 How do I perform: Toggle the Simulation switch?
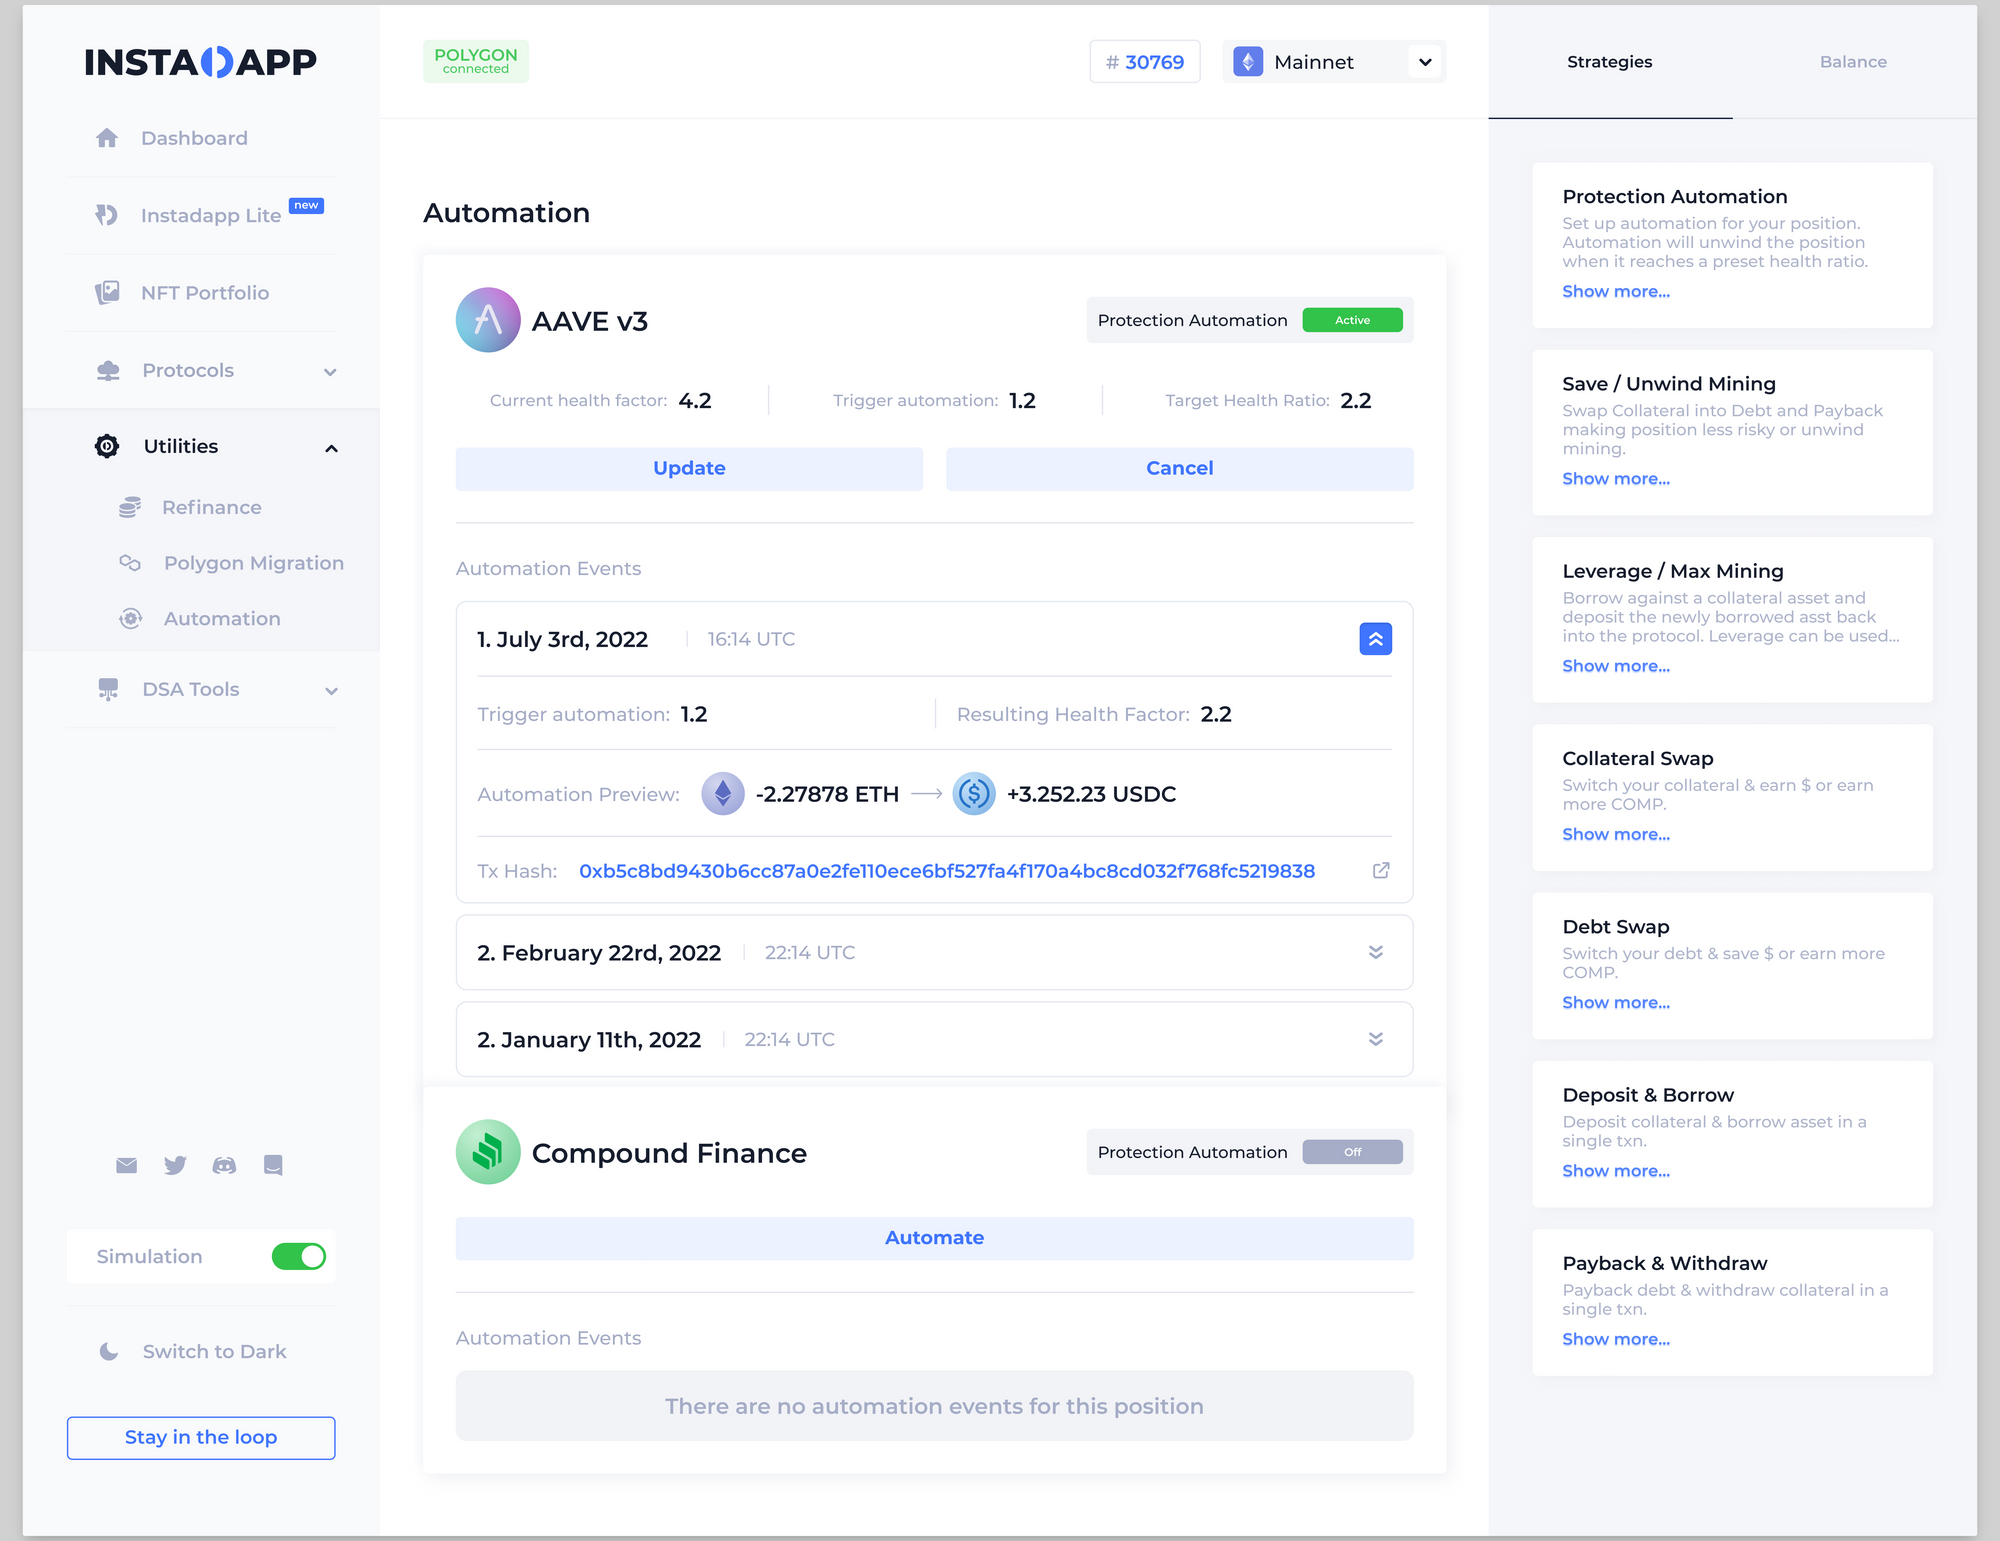click(299, 1256)
